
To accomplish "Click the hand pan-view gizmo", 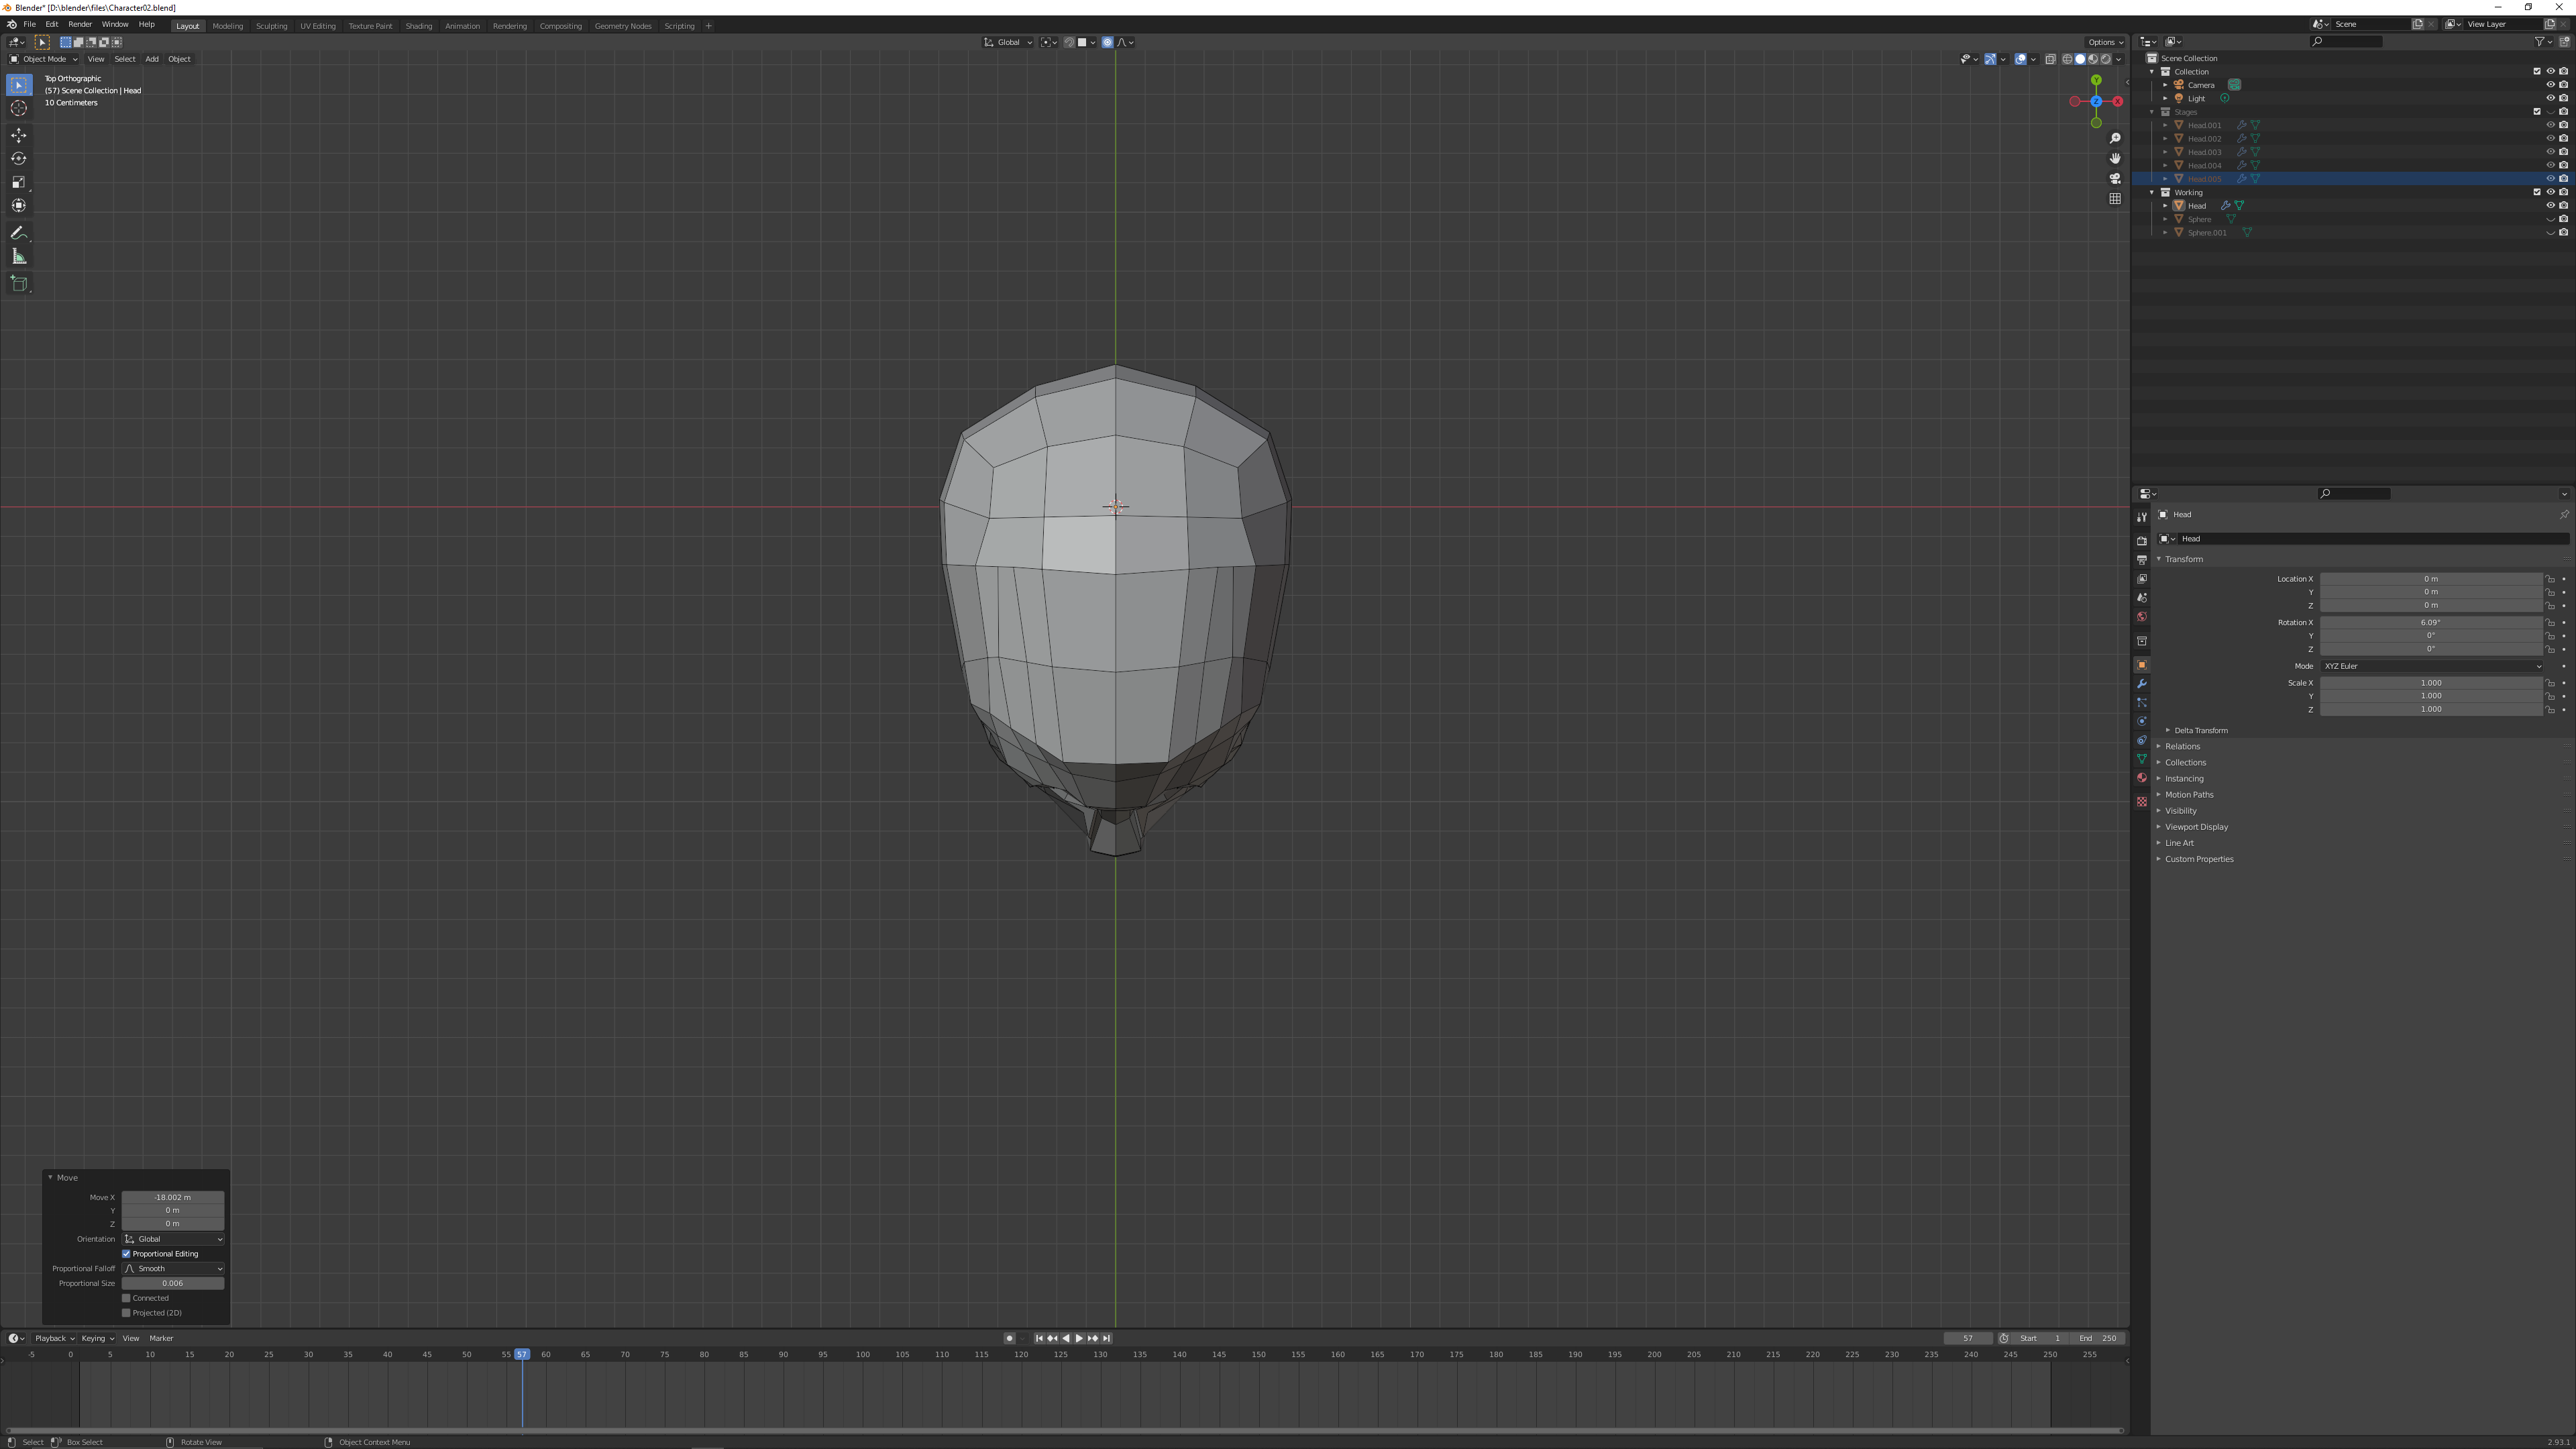I will pyautogui.click(x=2115, y=158).
